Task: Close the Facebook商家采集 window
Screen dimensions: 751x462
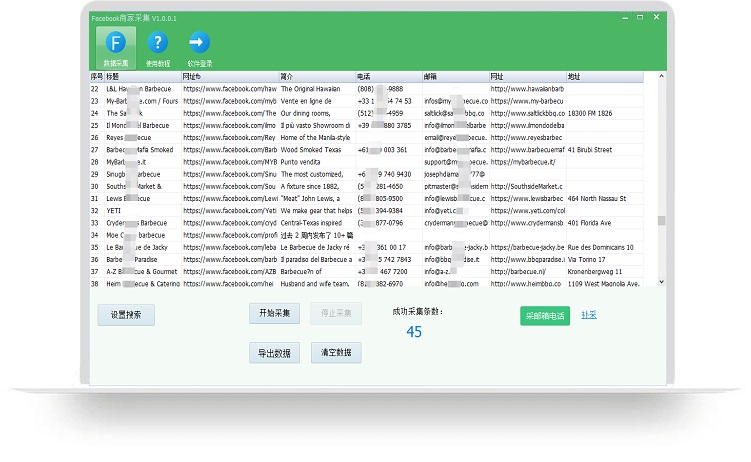Action: coord(657,17)
